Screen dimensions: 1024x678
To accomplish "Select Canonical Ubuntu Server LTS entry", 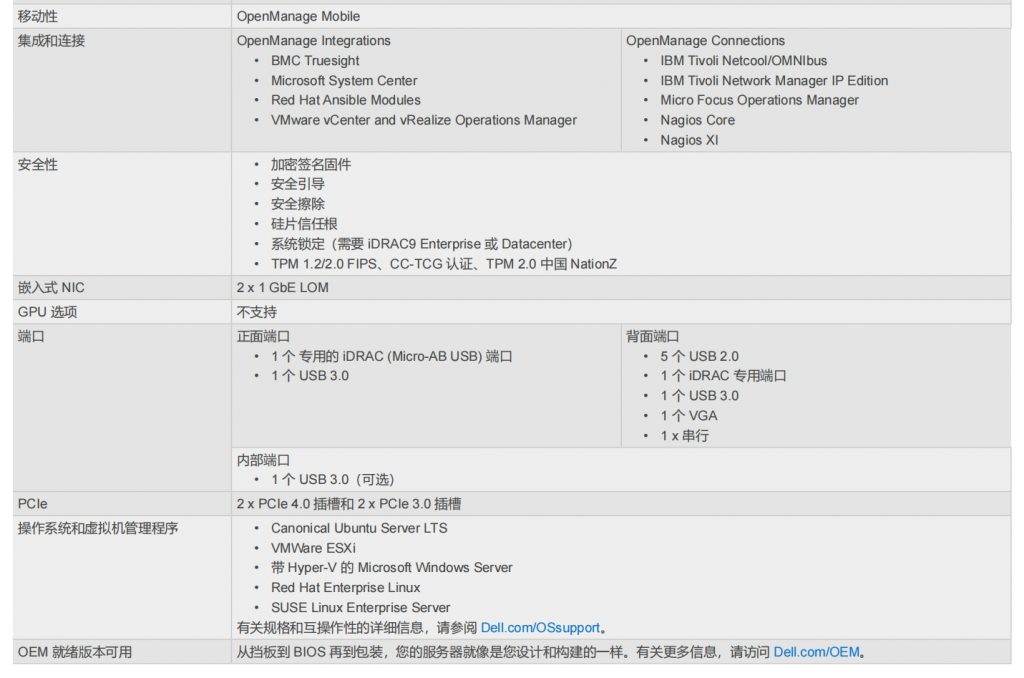I will [x=359, y=528].
